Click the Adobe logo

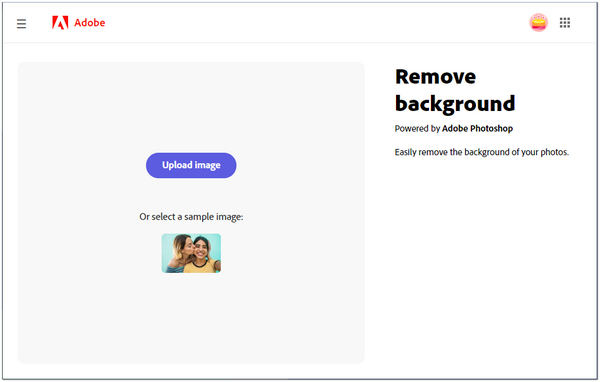click(78, 23)
